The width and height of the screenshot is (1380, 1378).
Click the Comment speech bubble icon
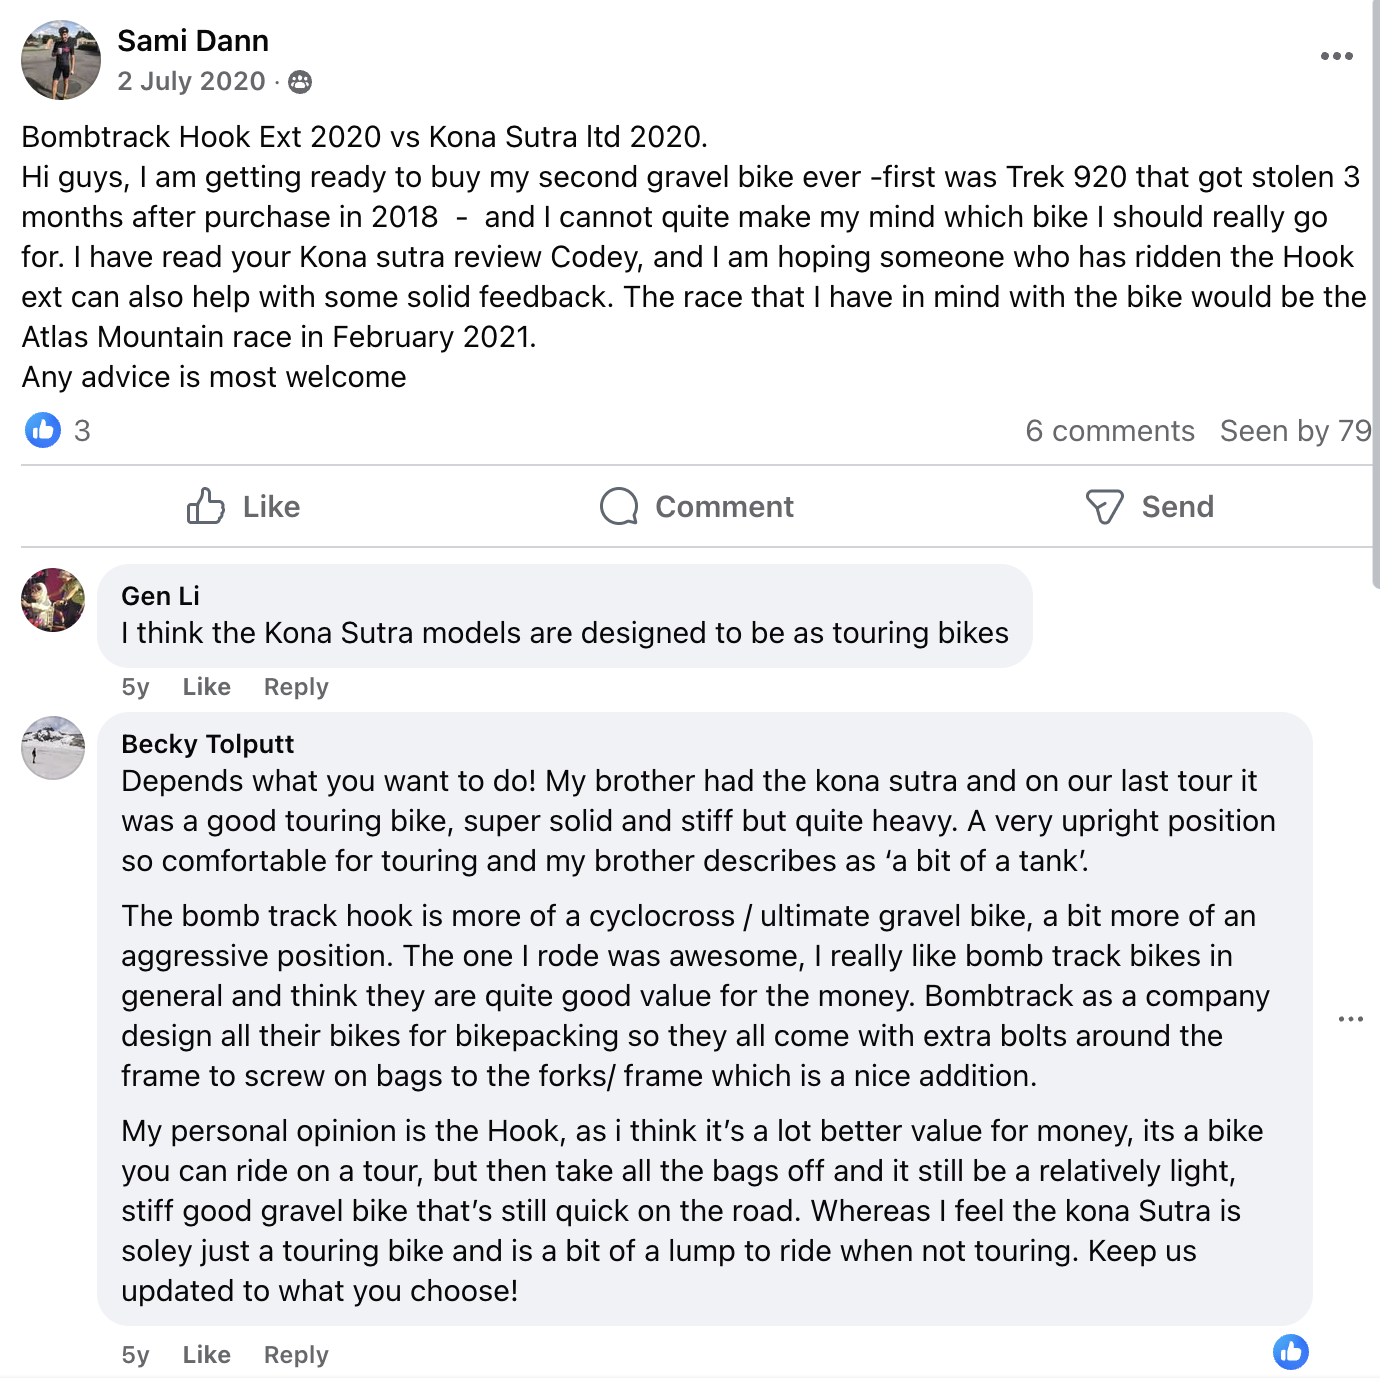619,506
